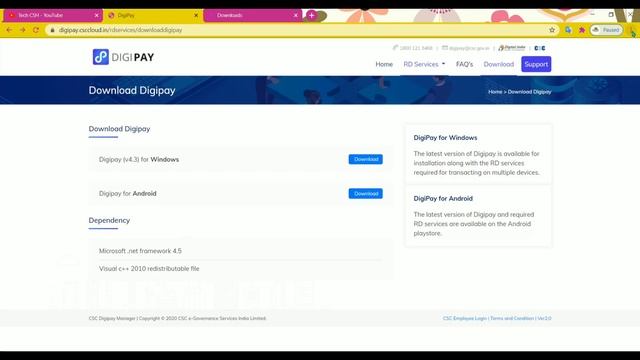
Task: Click the DigiPay for Windows card heading
Action: point(445,138)
